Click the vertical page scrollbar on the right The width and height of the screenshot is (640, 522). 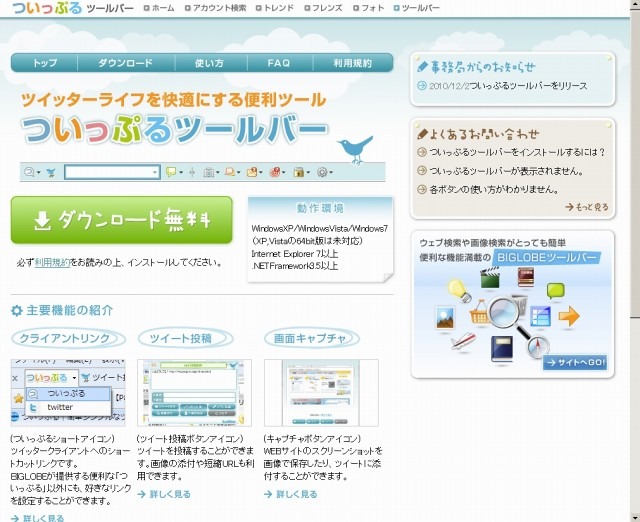point(635,261)
